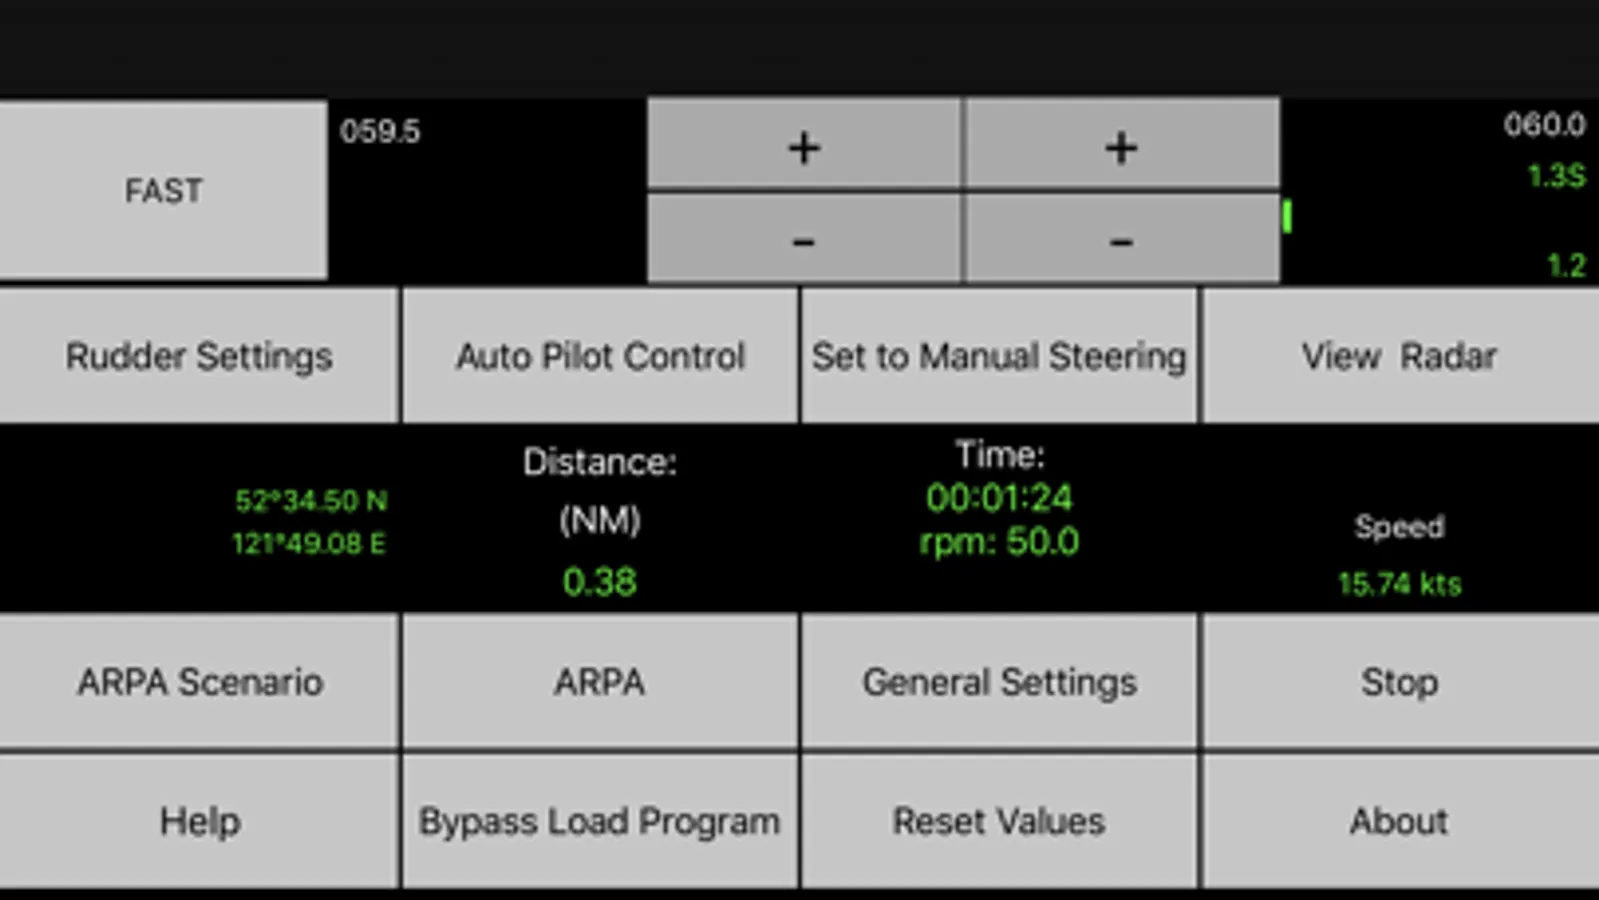Open the ARPA panel
The width and height of the screenshot is (1599, 900).
point(600,681)
